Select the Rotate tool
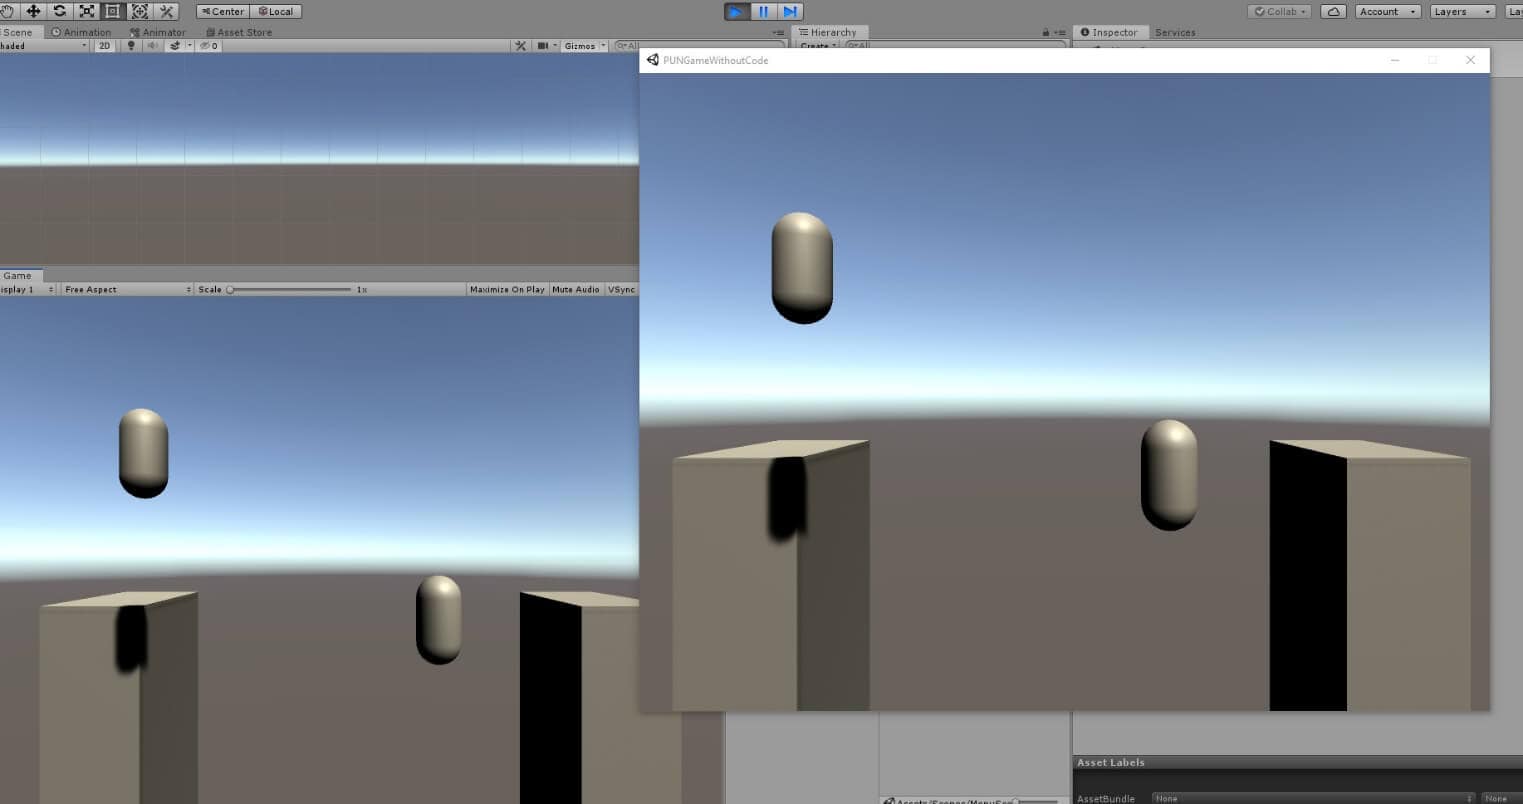The image size is (1523, 804). coord(60,11)
